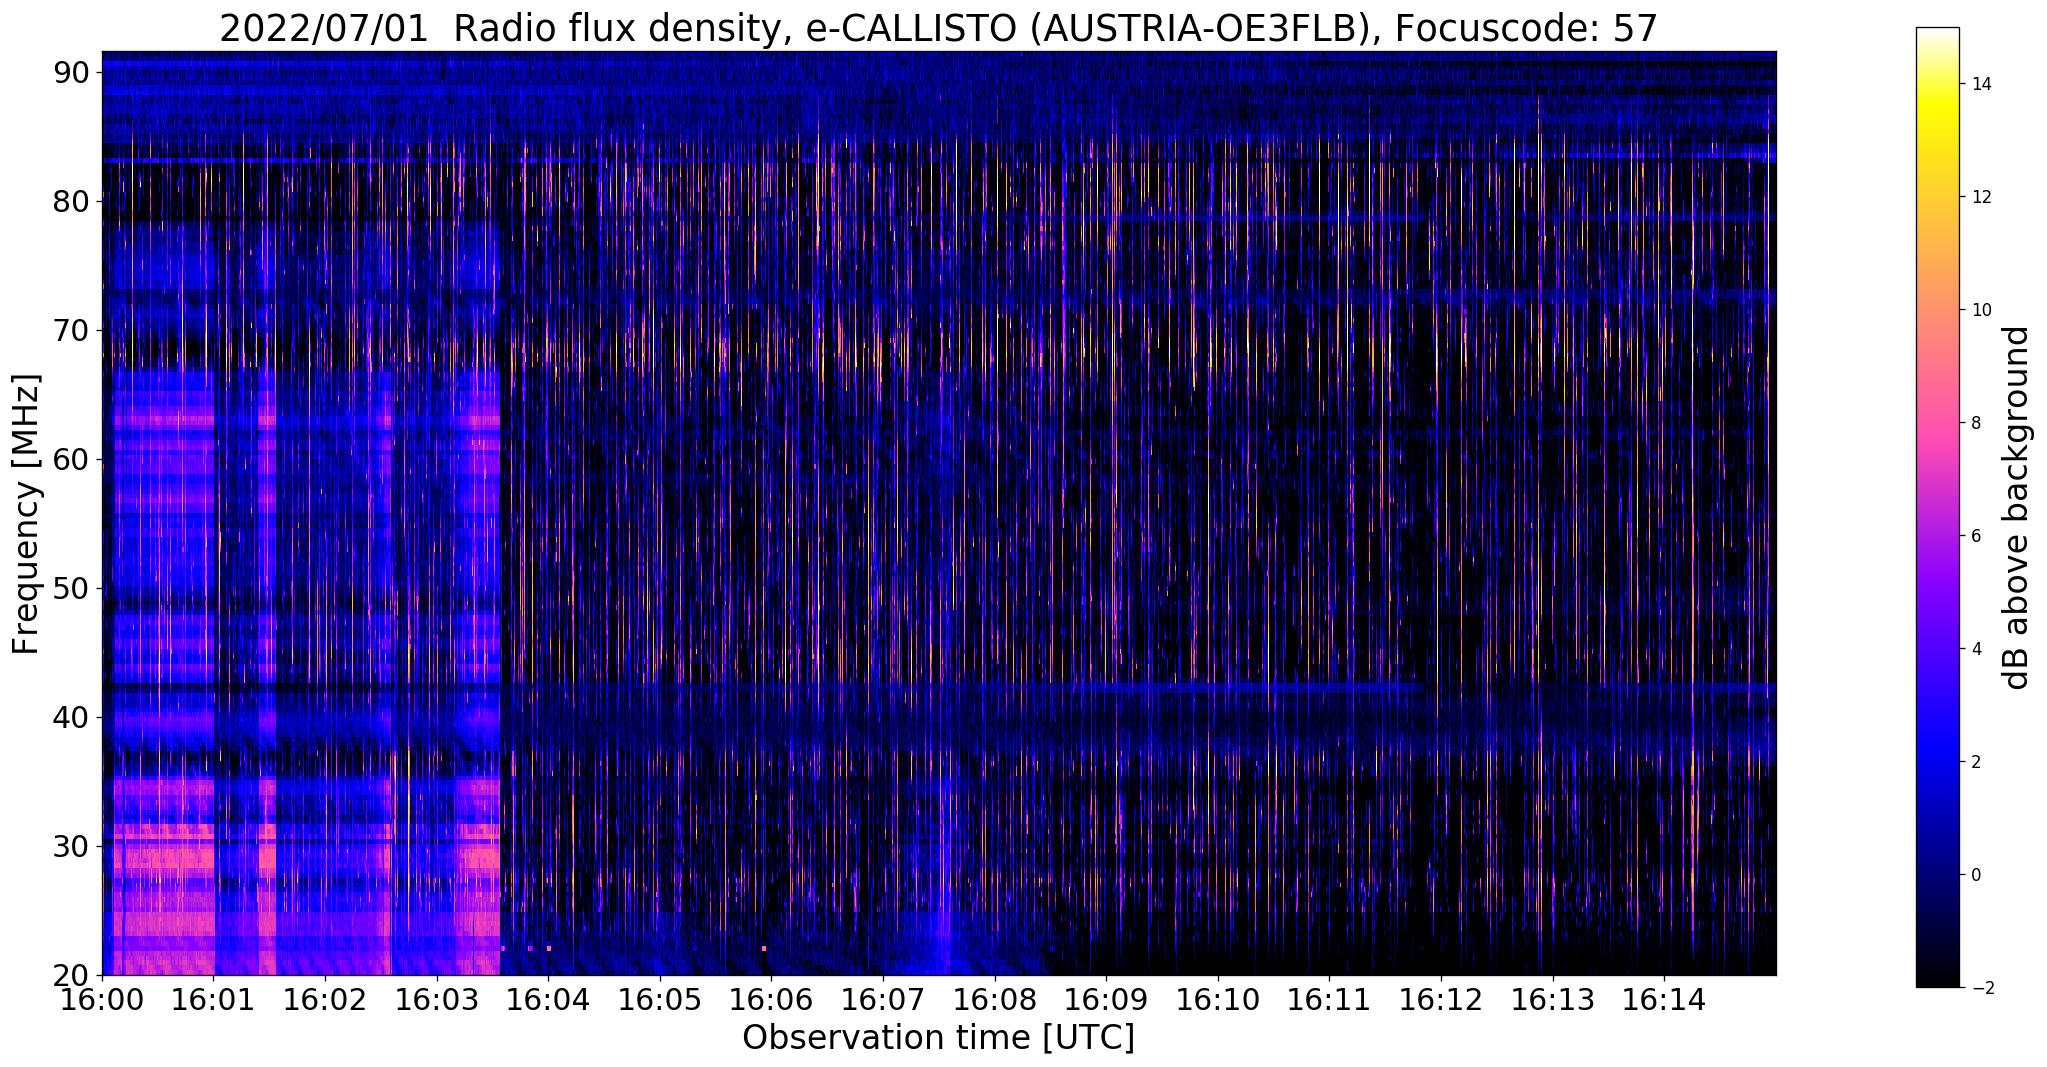This screenshot has height=1067, width=2047.
Task: Click the 80 MHz frequency tick label
Action: coord(71,201)
